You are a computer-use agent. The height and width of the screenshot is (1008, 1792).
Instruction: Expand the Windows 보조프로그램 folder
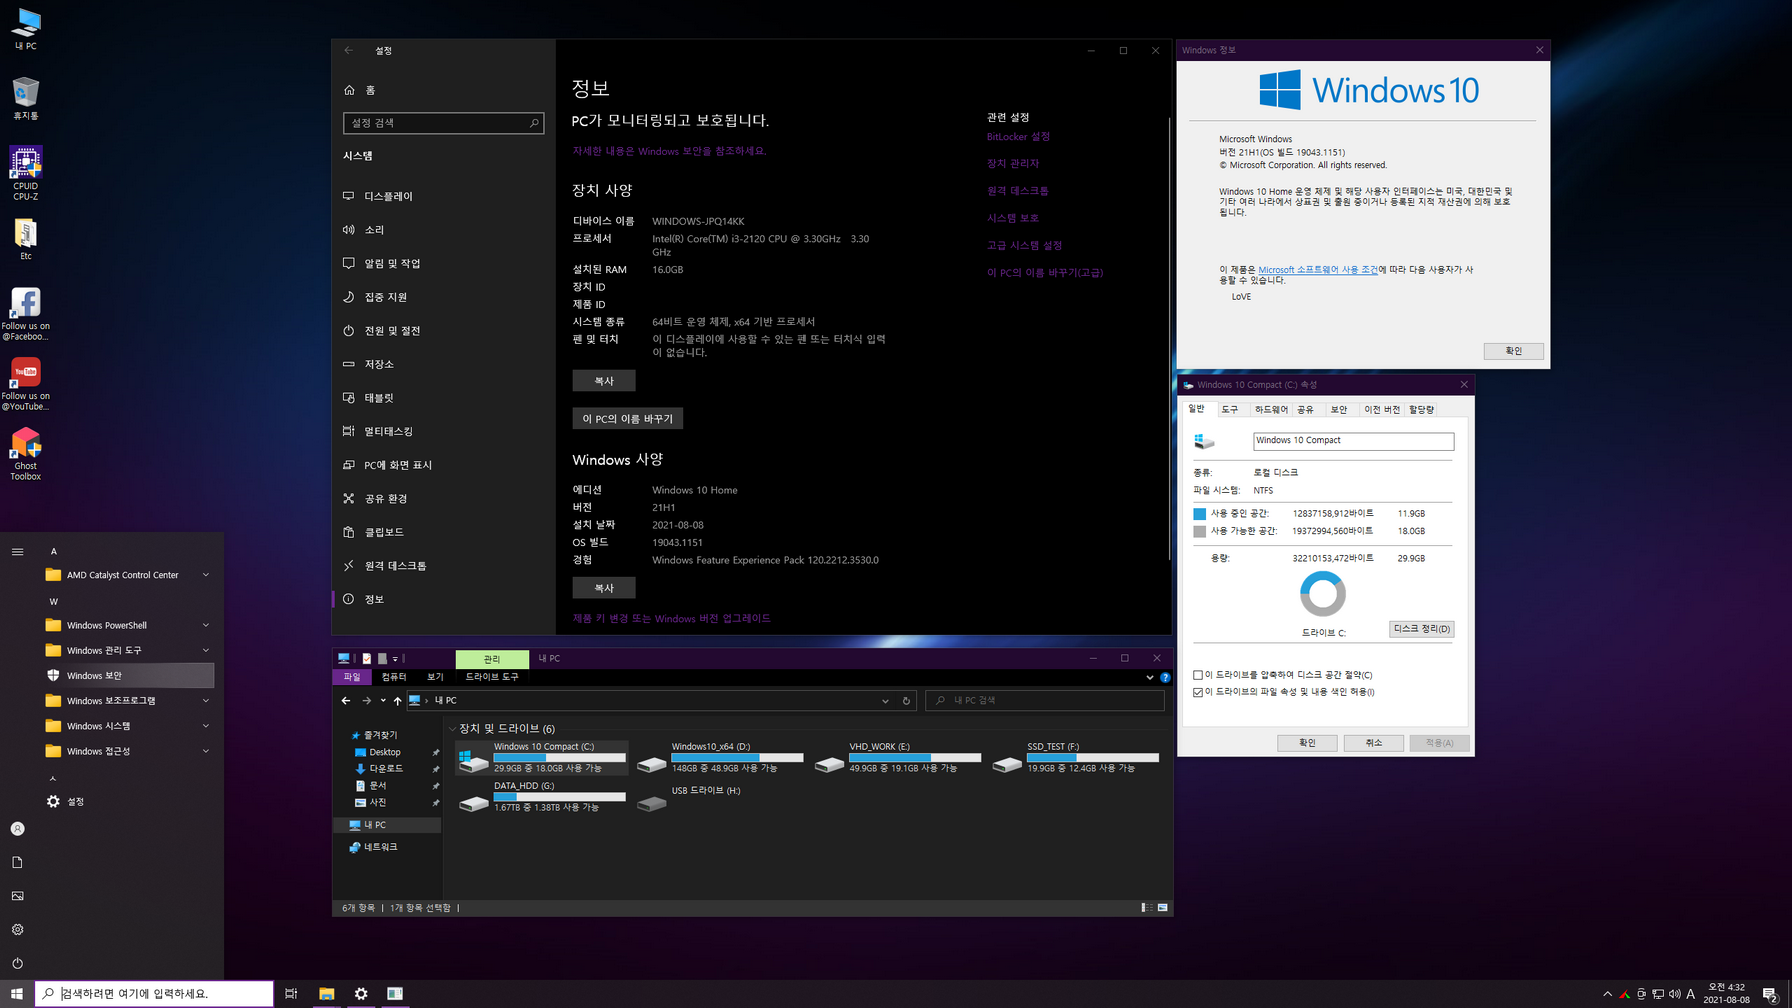[x=129, y=701]
